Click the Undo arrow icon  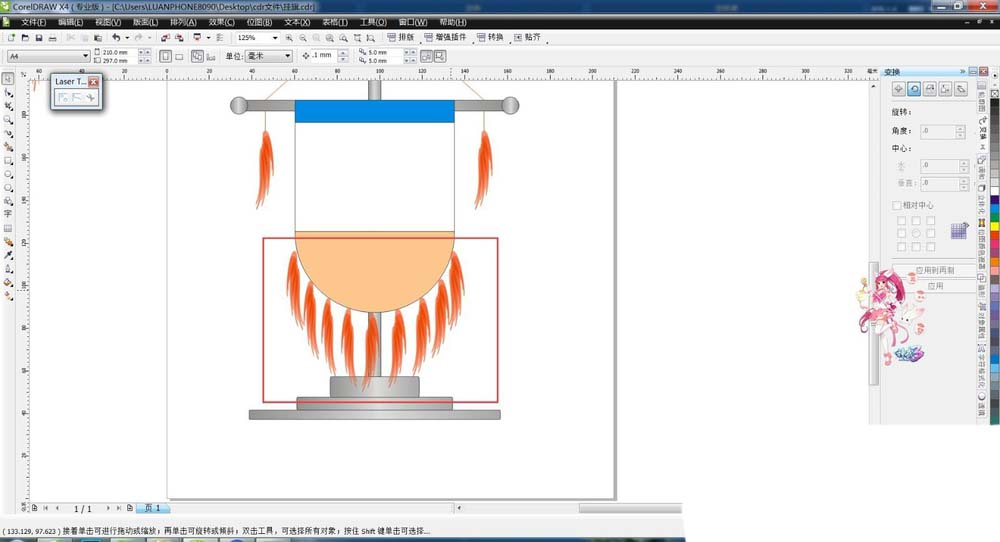[115, 38]
